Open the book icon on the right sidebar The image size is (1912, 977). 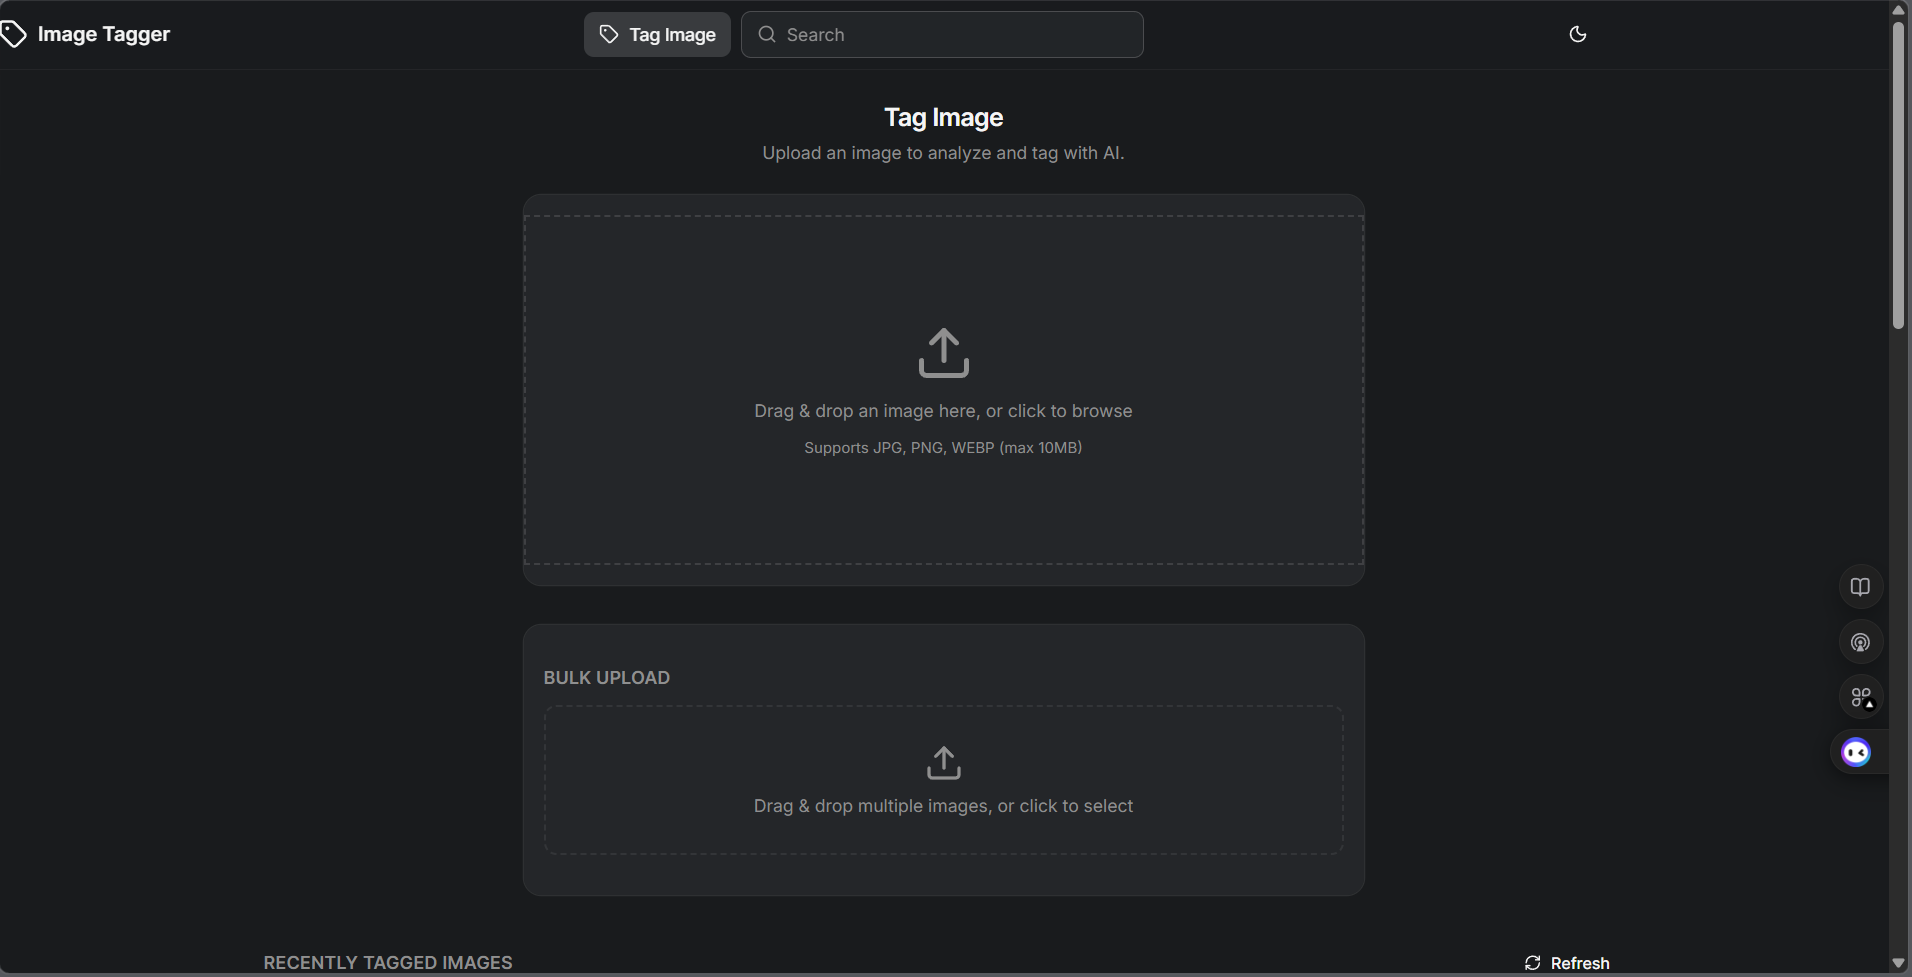point(1859,586)
